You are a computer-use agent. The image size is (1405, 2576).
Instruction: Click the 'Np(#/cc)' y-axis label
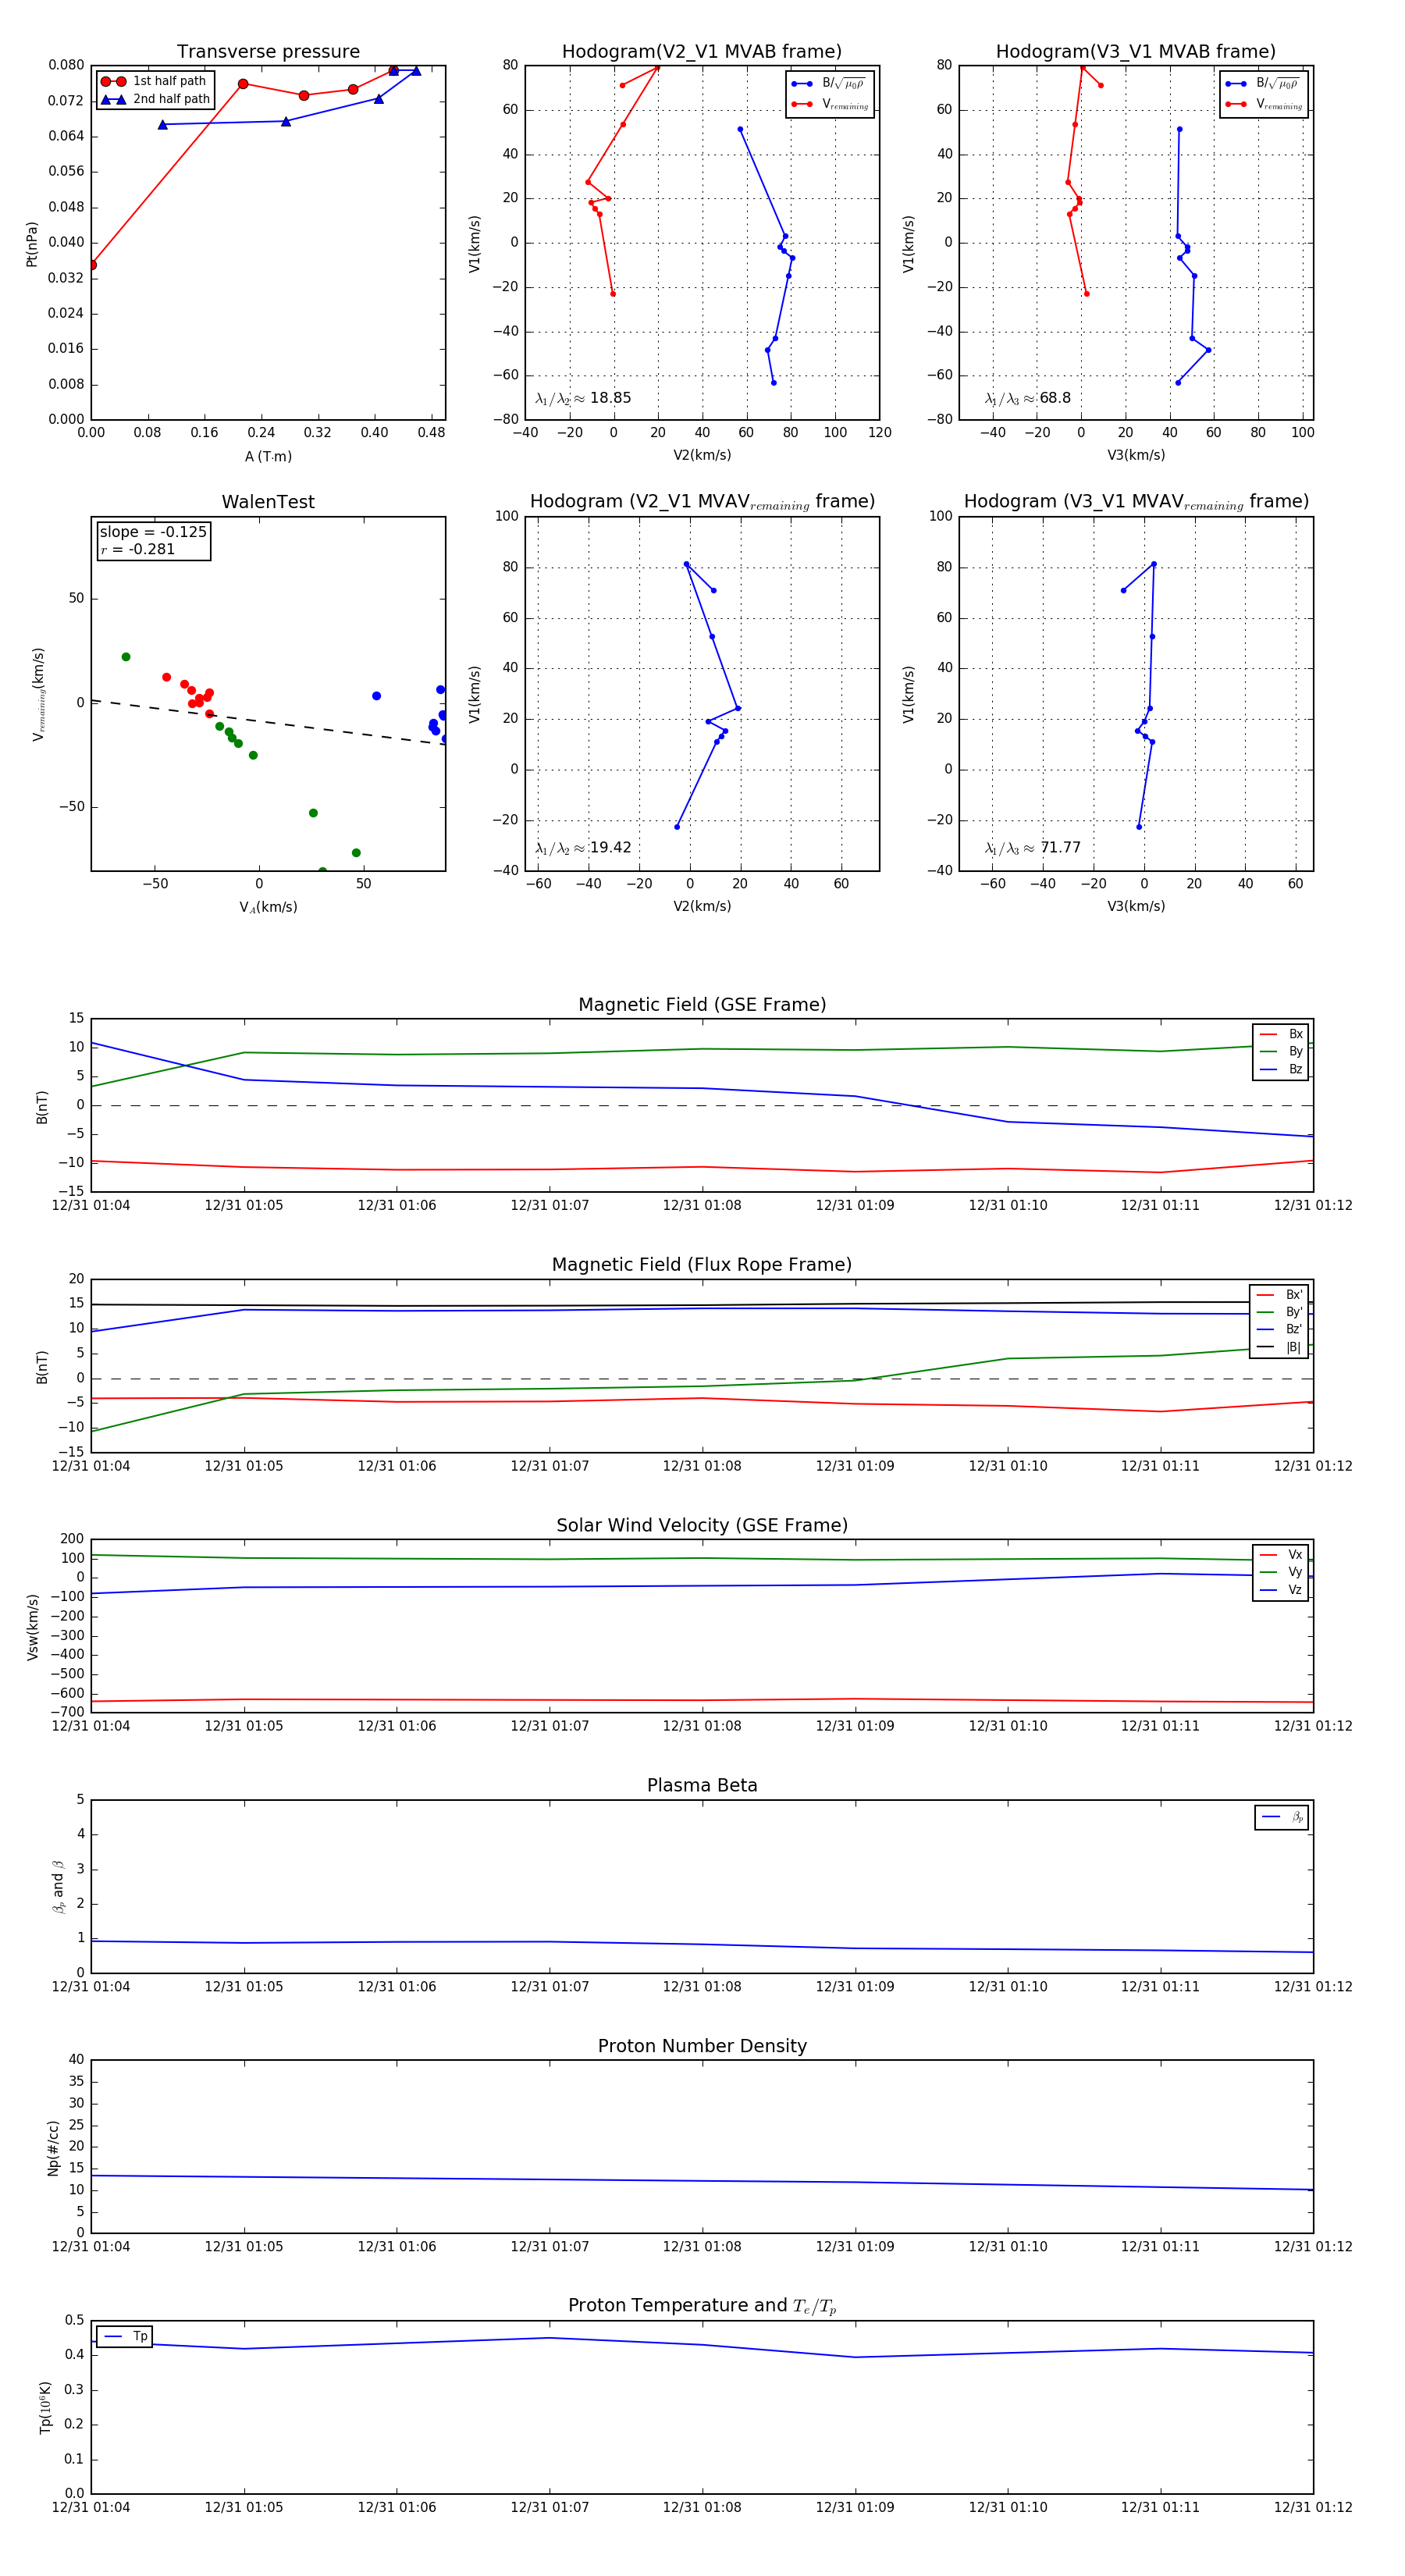tap(53, 2147)
